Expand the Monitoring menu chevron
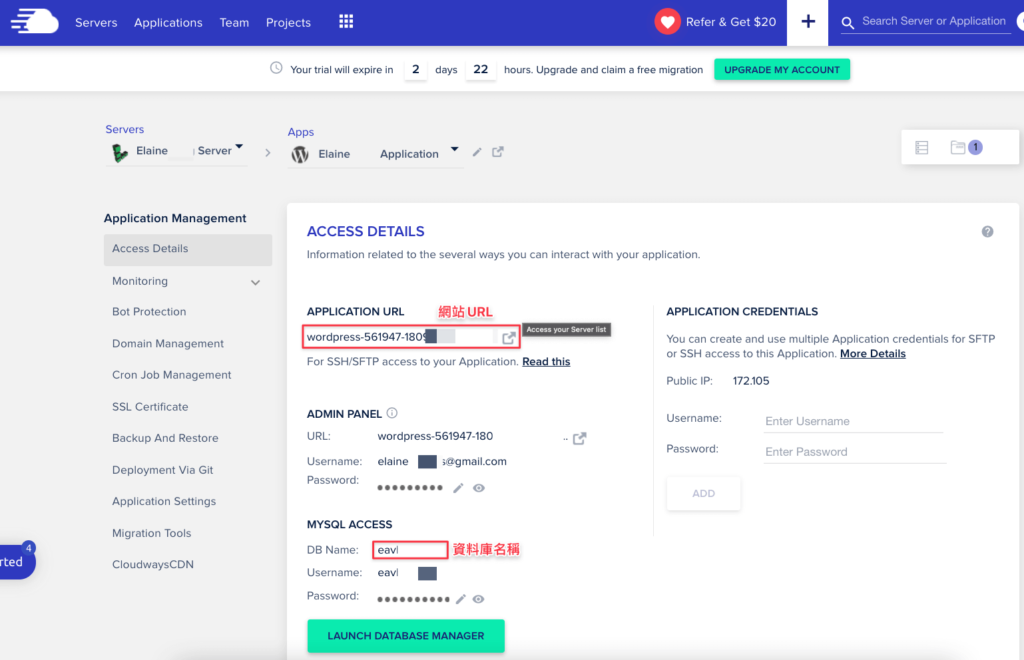Image resolution: width=1024 pixels, height=660 pixels. (x=255, y=283)
